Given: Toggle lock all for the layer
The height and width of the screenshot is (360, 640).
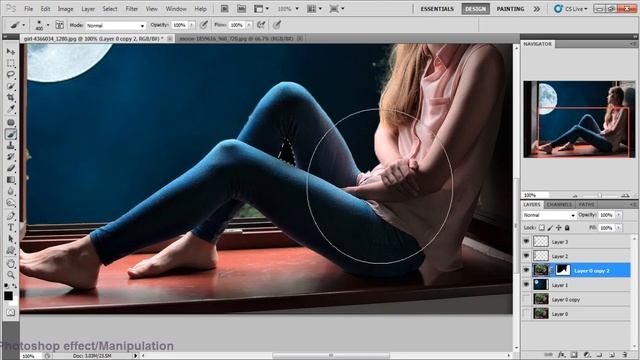Looking at the screenshot, I should pyautogui.click(x=567, y=228).
